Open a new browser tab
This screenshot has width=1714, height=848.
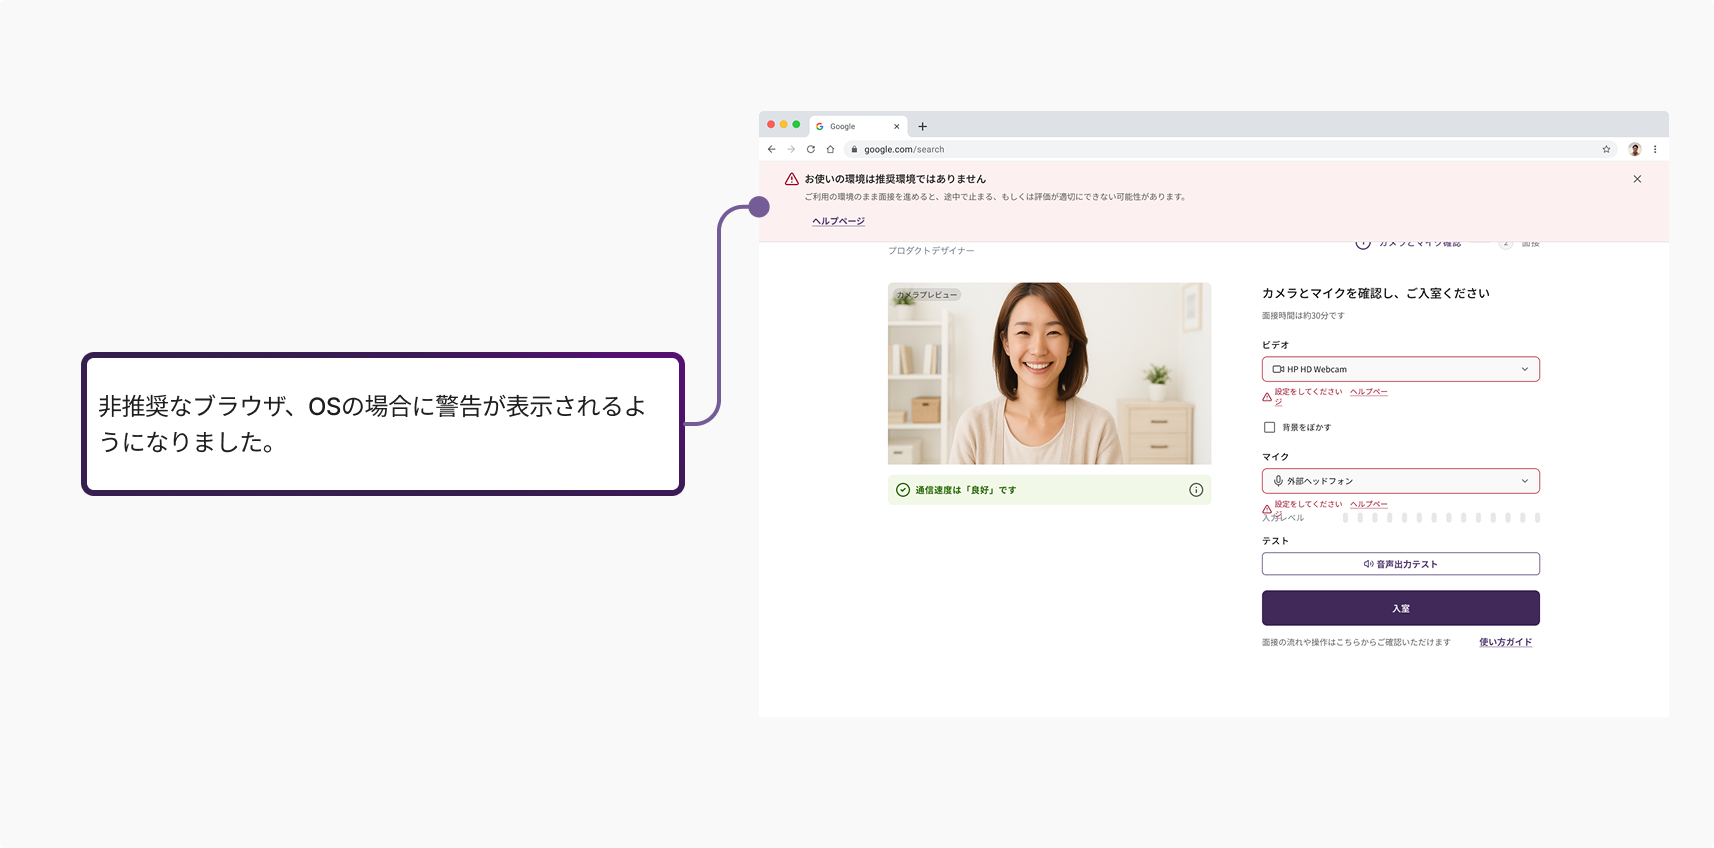[x=923, y=126]
